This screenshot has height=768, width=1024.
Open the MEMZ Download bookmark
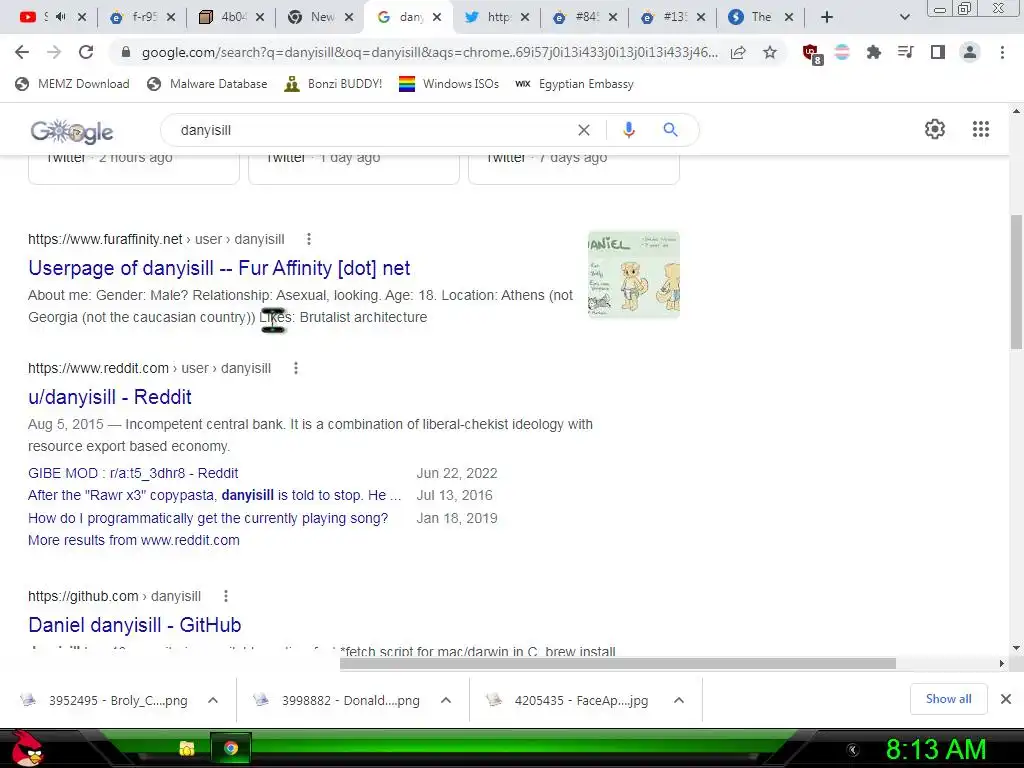(72, 84)
